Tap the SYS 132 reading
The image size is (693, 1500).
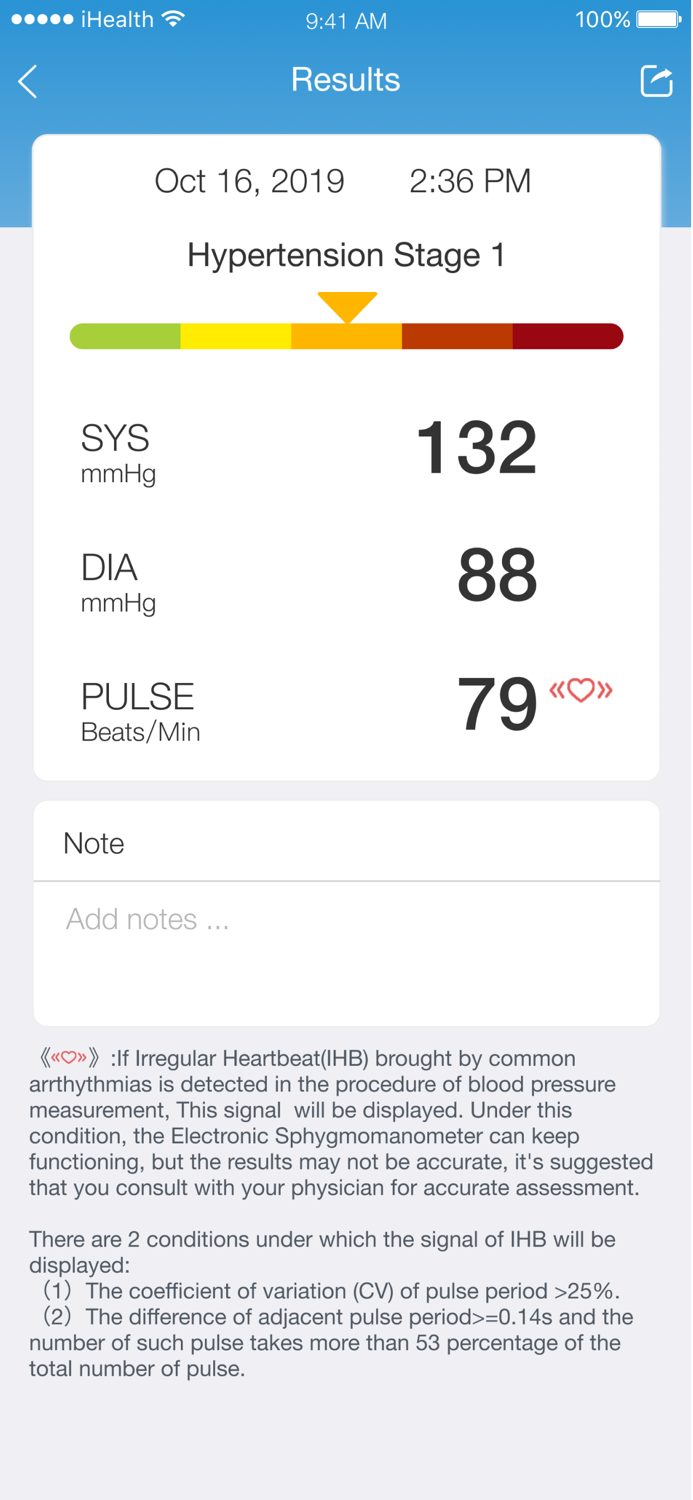pos(475,446)
